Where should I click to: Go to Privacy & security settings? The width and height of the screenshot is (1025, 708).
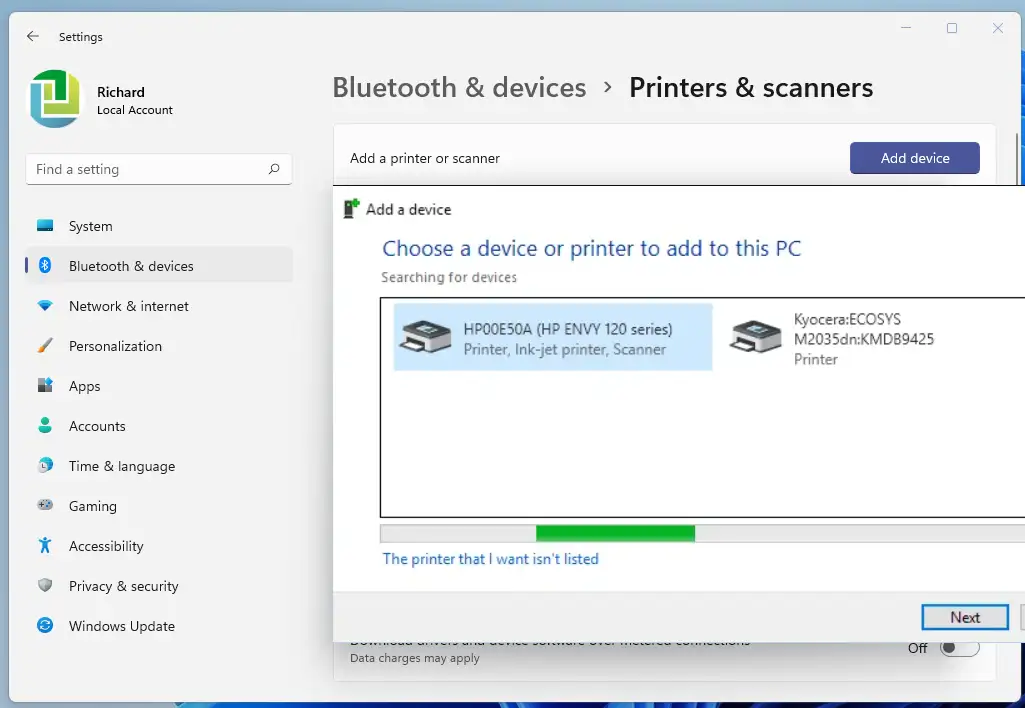pos(159,586)
